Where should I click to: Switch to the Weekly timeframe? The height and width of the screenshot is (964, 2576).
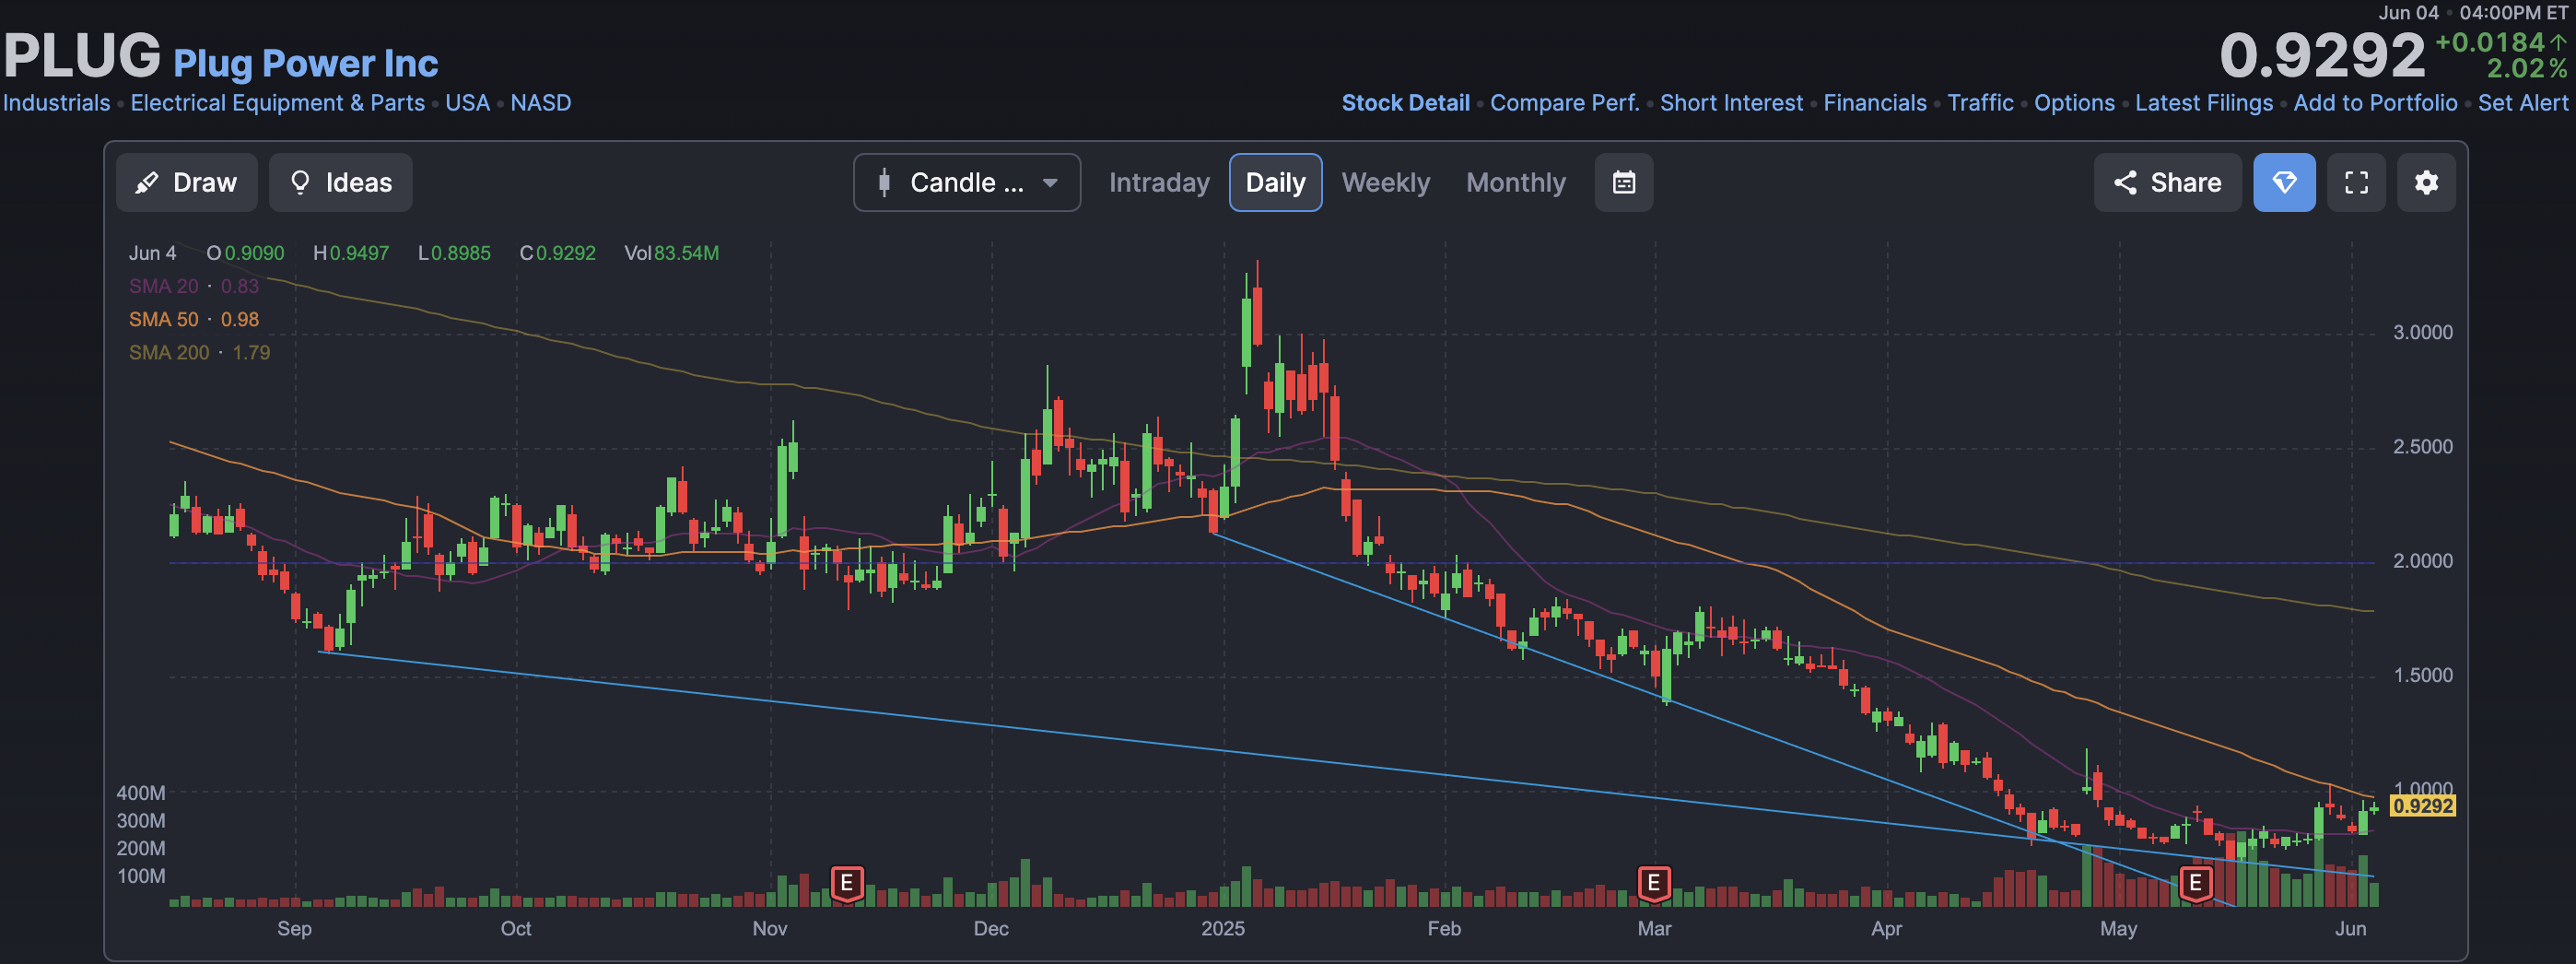coord(1385,182)
